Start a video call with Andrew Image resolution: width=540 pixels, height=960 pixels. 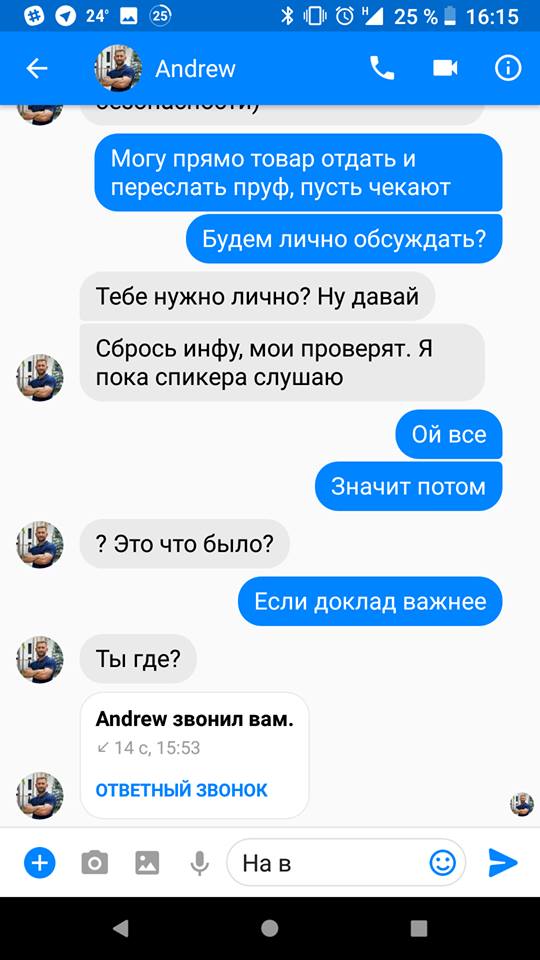click(445, 68)
